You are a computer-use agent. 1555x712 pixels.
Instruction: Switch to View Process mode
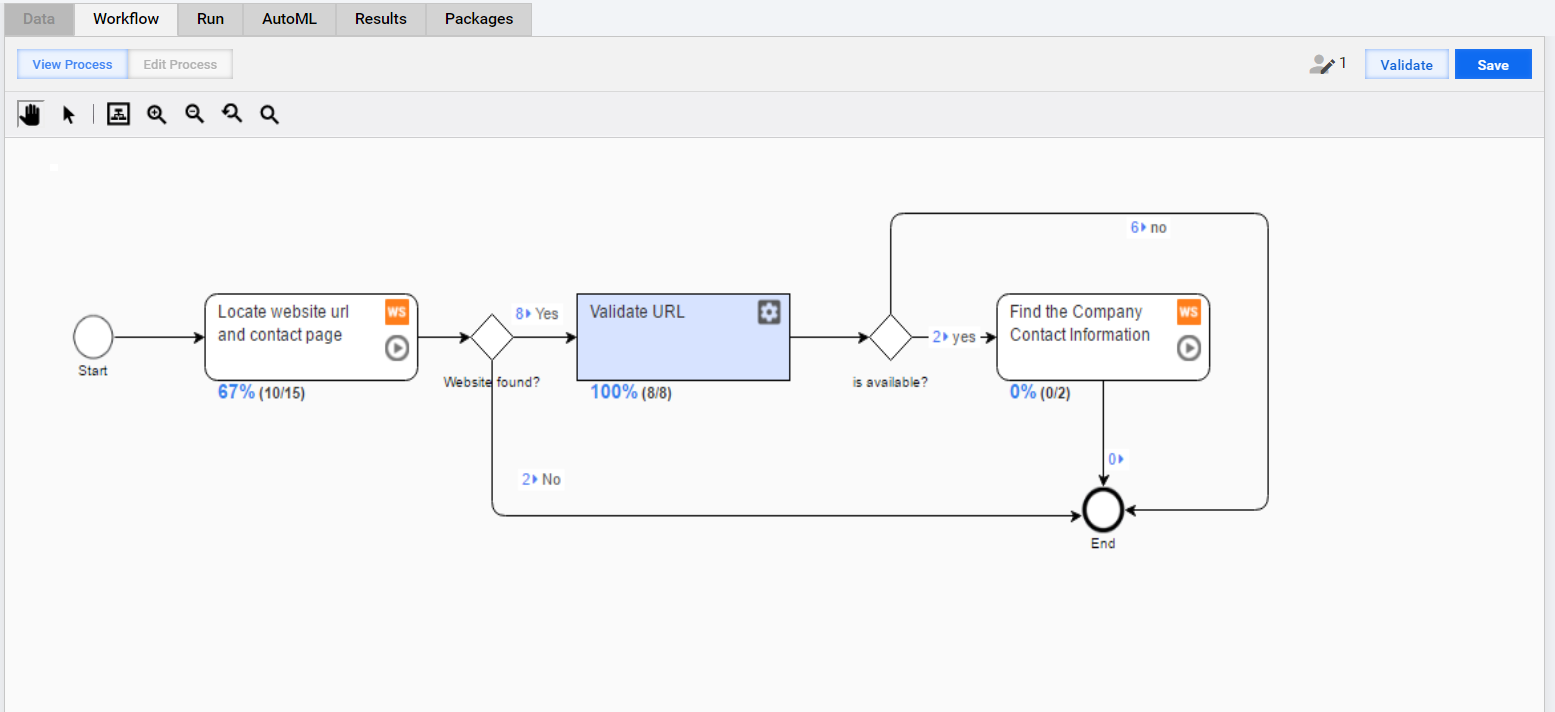[73, 64]
